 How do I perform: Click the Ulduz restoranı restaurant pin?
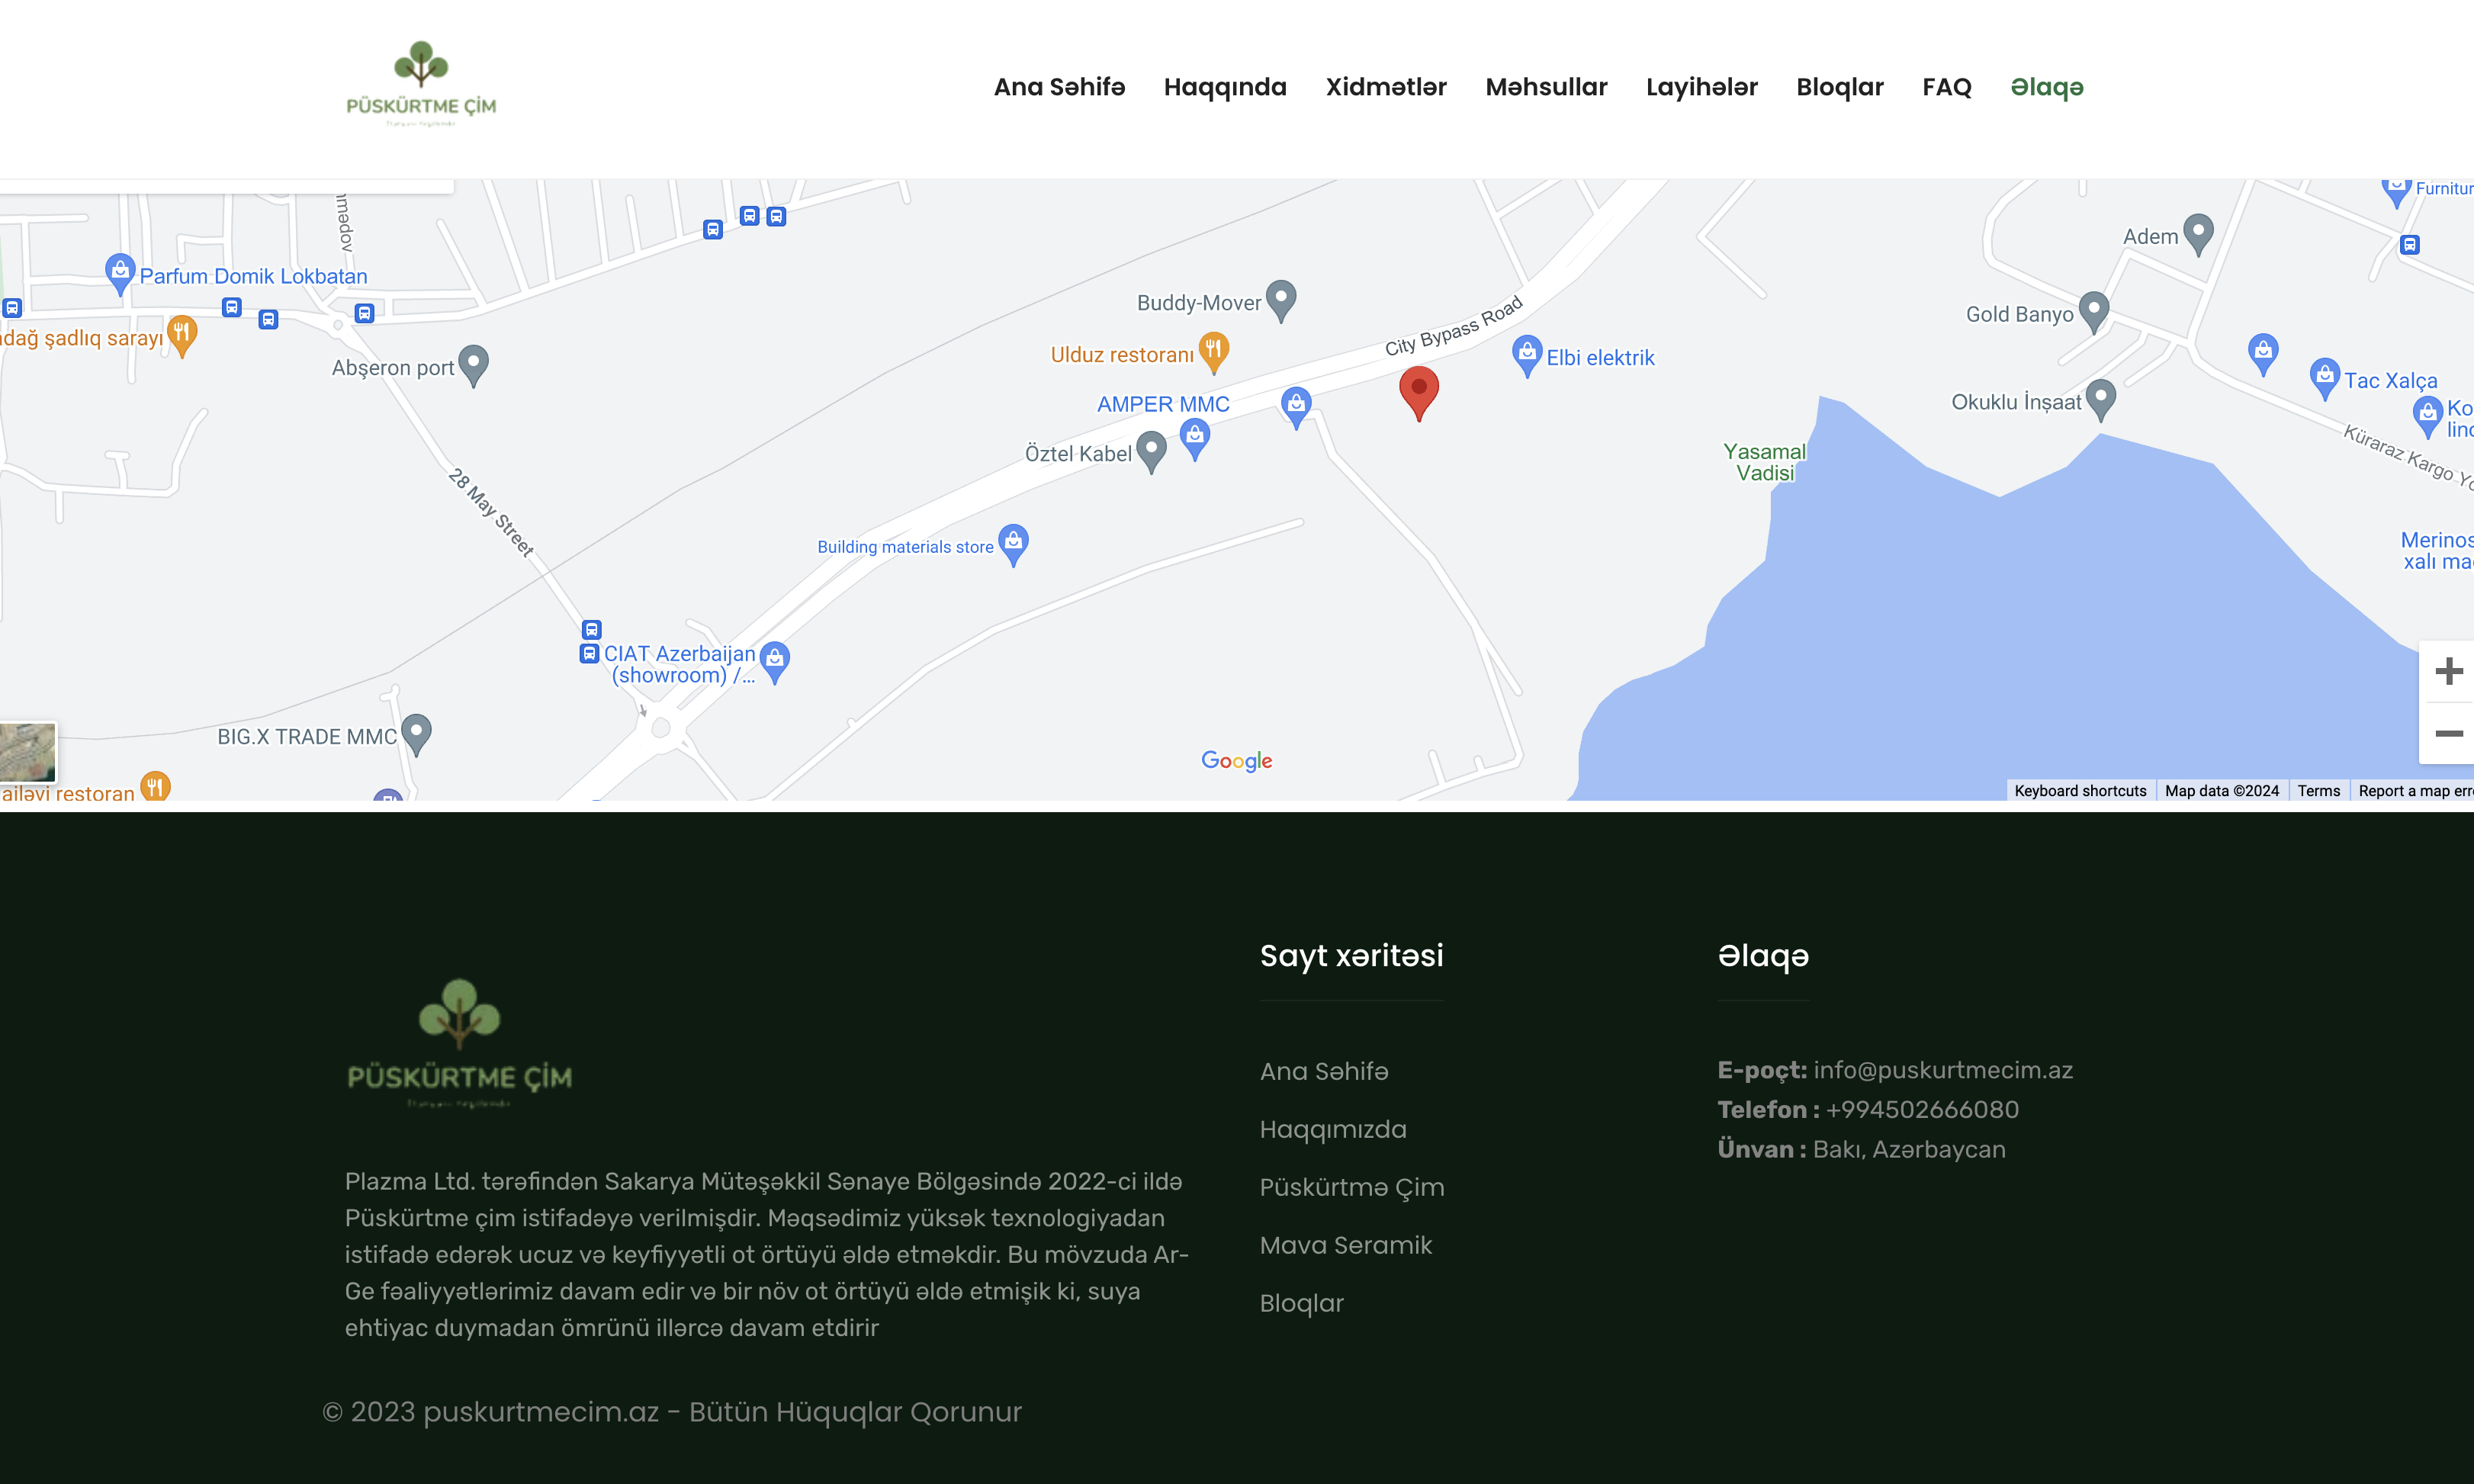tap(1213, 351)
